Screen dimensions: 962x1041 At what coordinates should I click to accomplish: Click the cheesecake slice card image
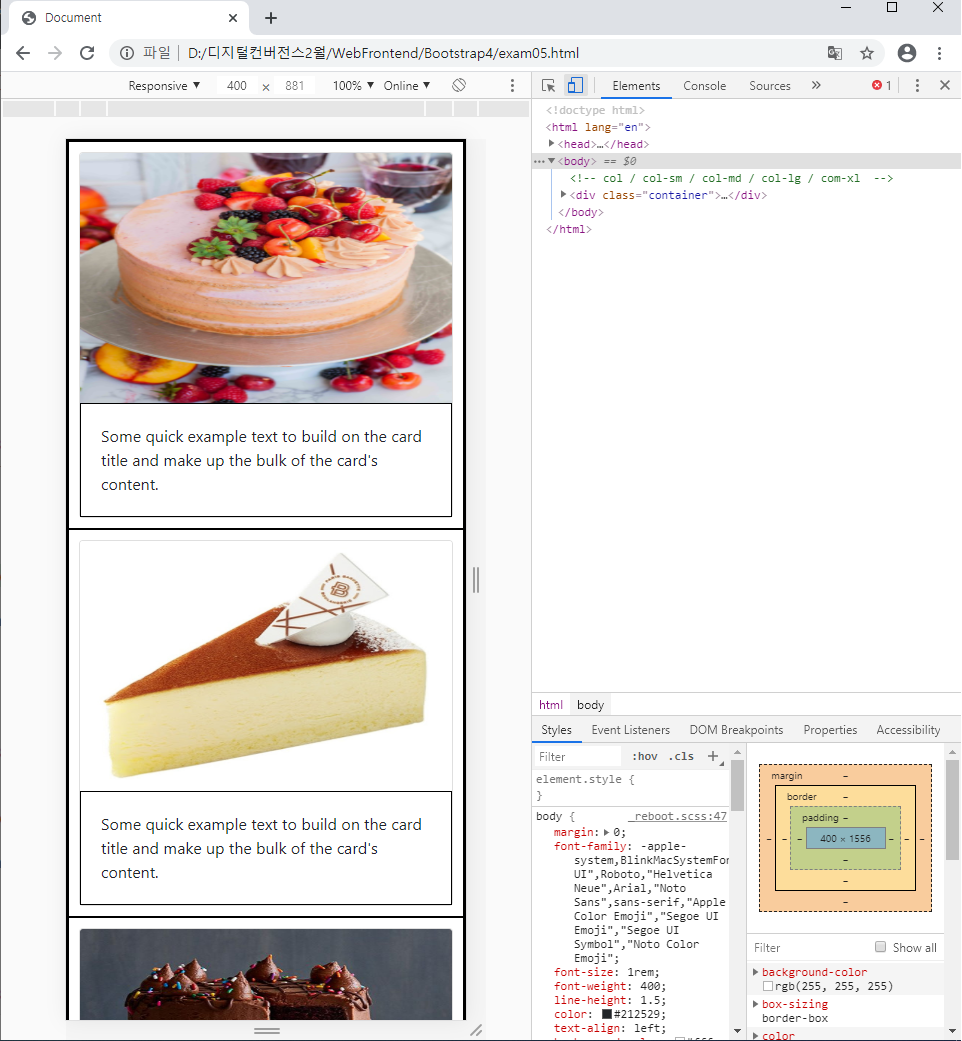click(266, 665)
